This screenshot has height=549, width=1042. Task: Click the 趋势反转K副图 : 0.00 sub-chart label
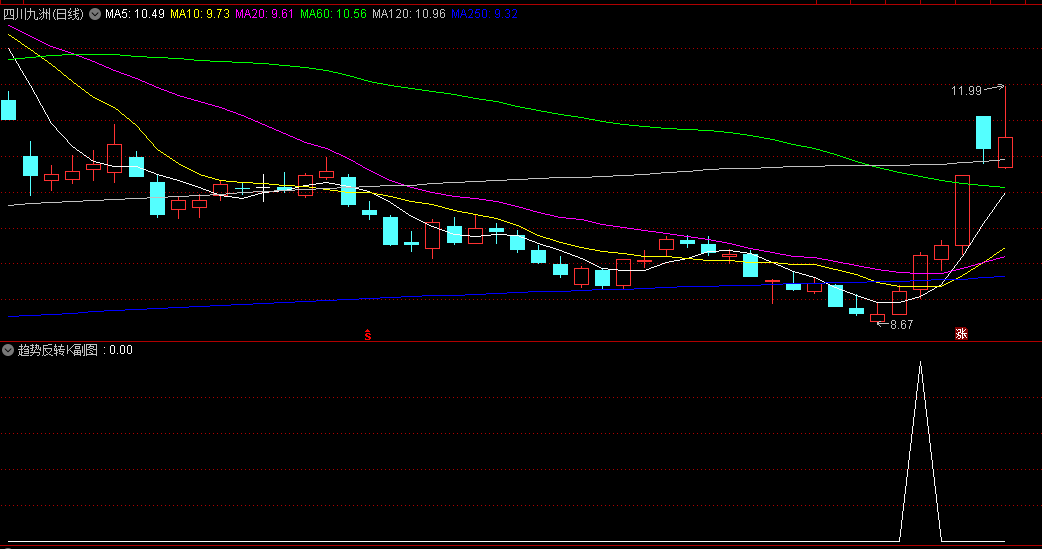point(75,350)
